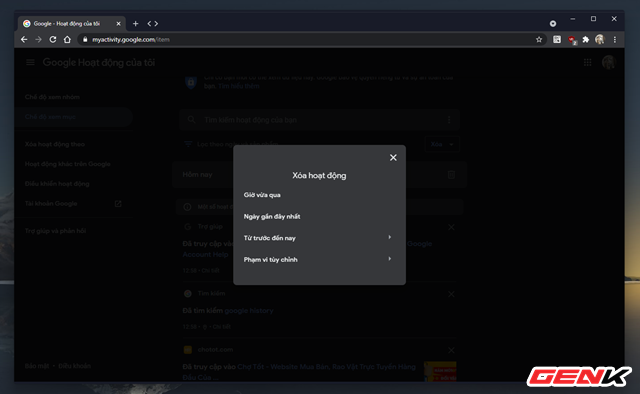Open Google account avatar on page
The image size is (640, 394).
tap(608, 62)
